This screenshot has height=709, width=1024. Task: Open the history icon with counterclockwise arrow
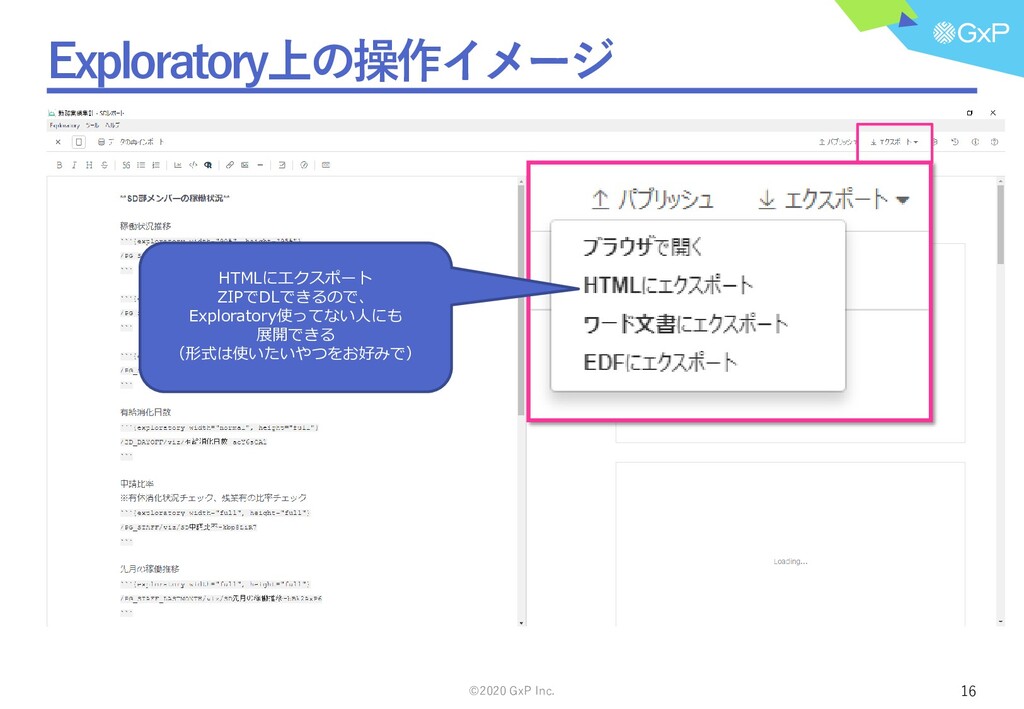click(x=955, y=142)
